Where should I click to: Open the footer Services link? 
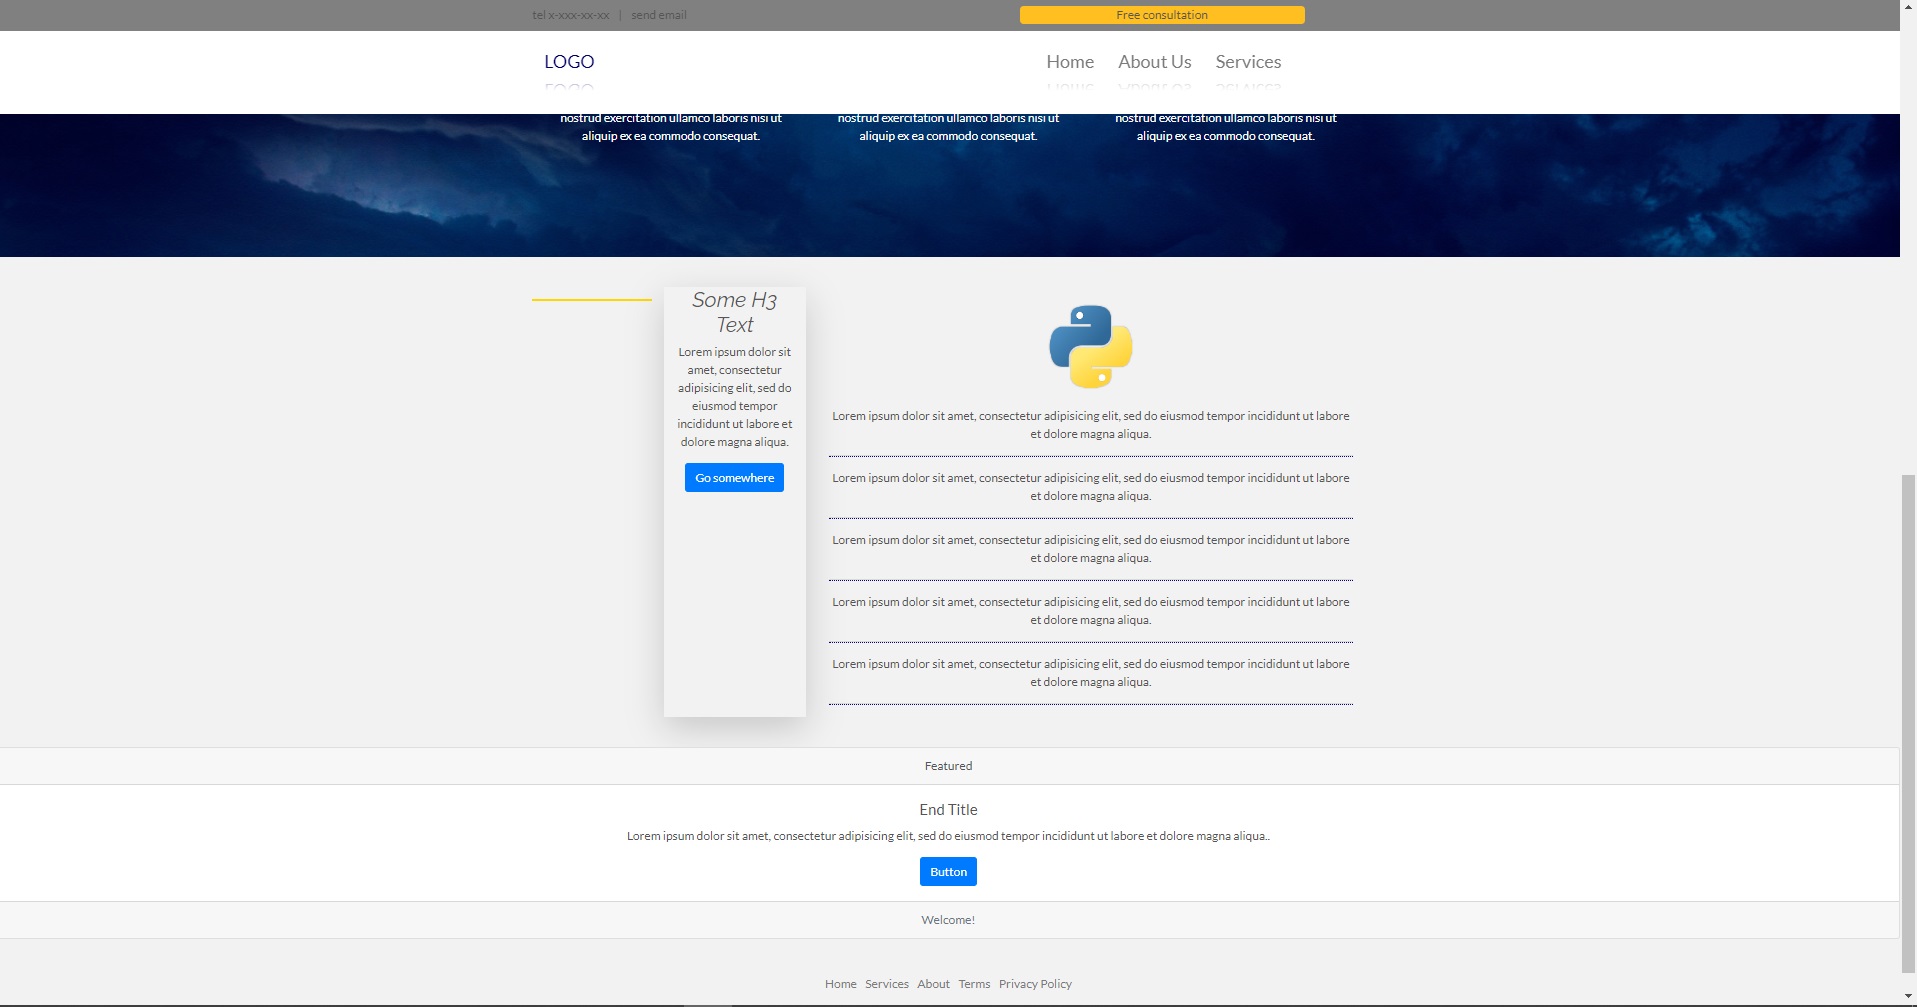click(x=887, y=984)
